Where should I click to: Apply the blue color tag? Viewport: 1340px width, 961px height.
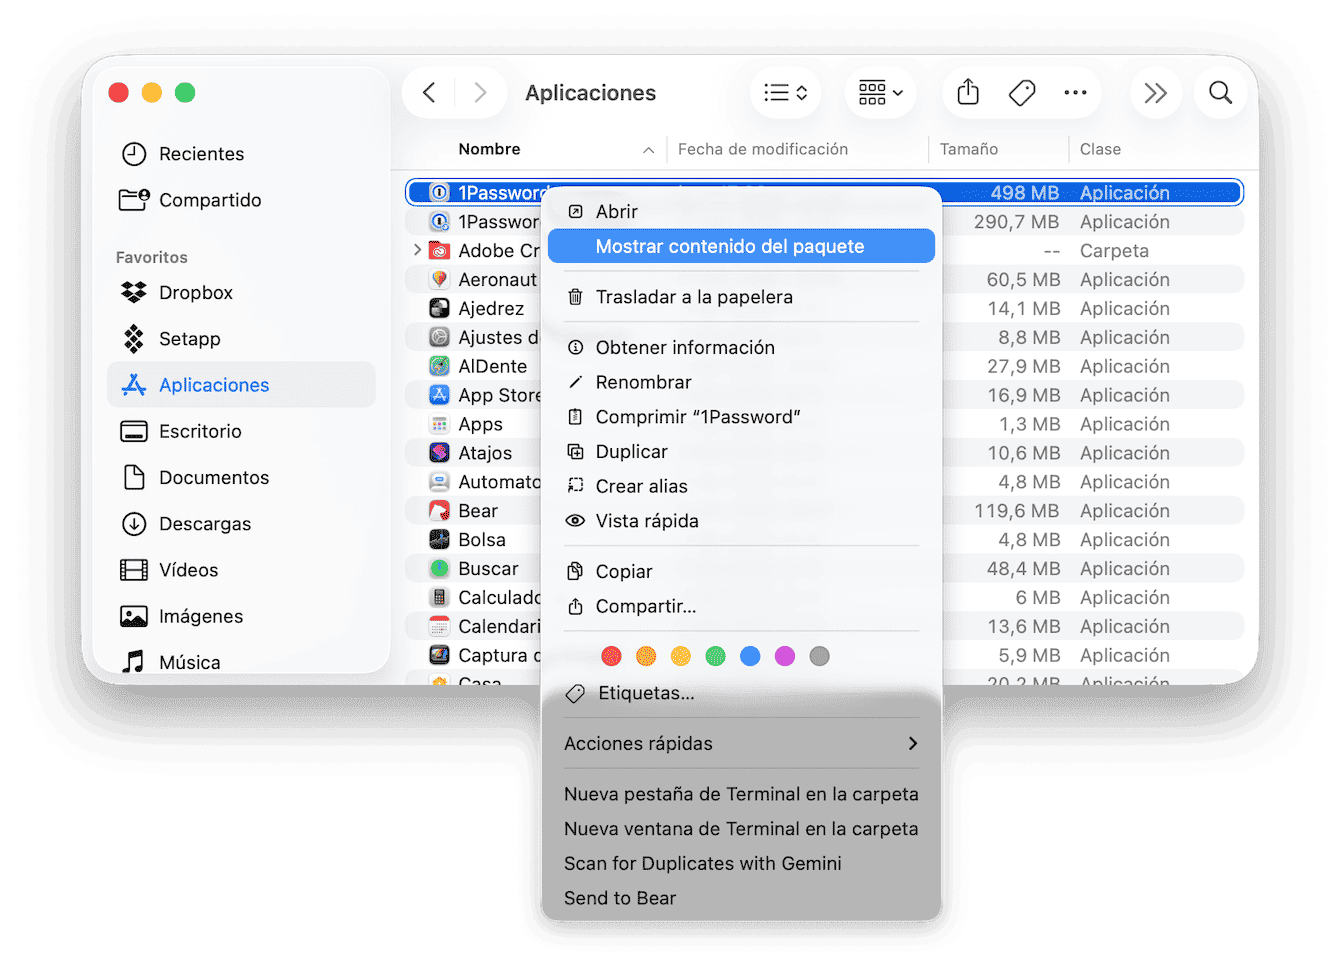(x=750, y=656)
